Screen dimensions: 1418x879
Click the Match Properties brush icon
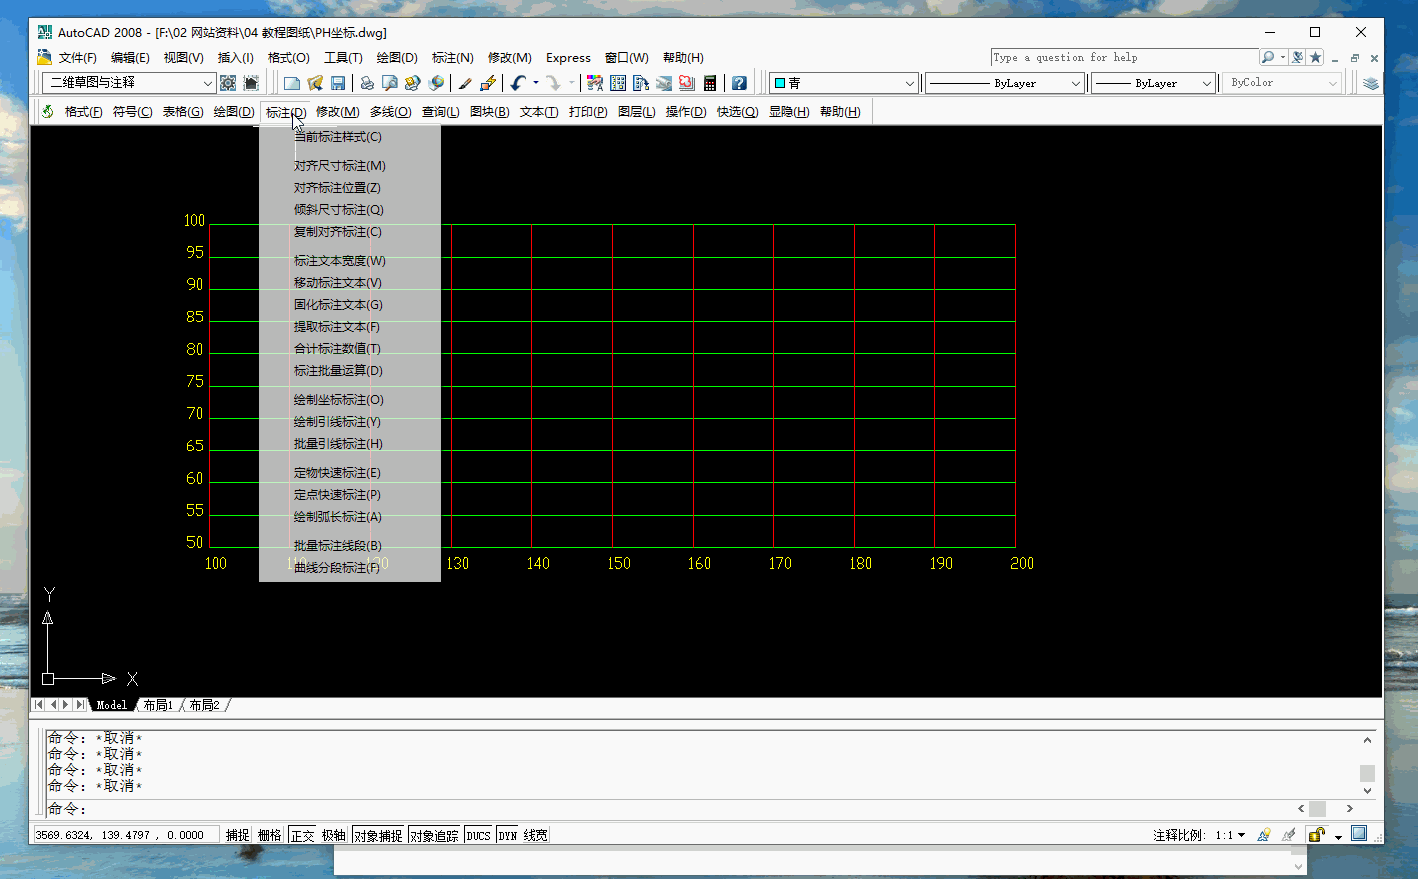click(x=465, y=83)
